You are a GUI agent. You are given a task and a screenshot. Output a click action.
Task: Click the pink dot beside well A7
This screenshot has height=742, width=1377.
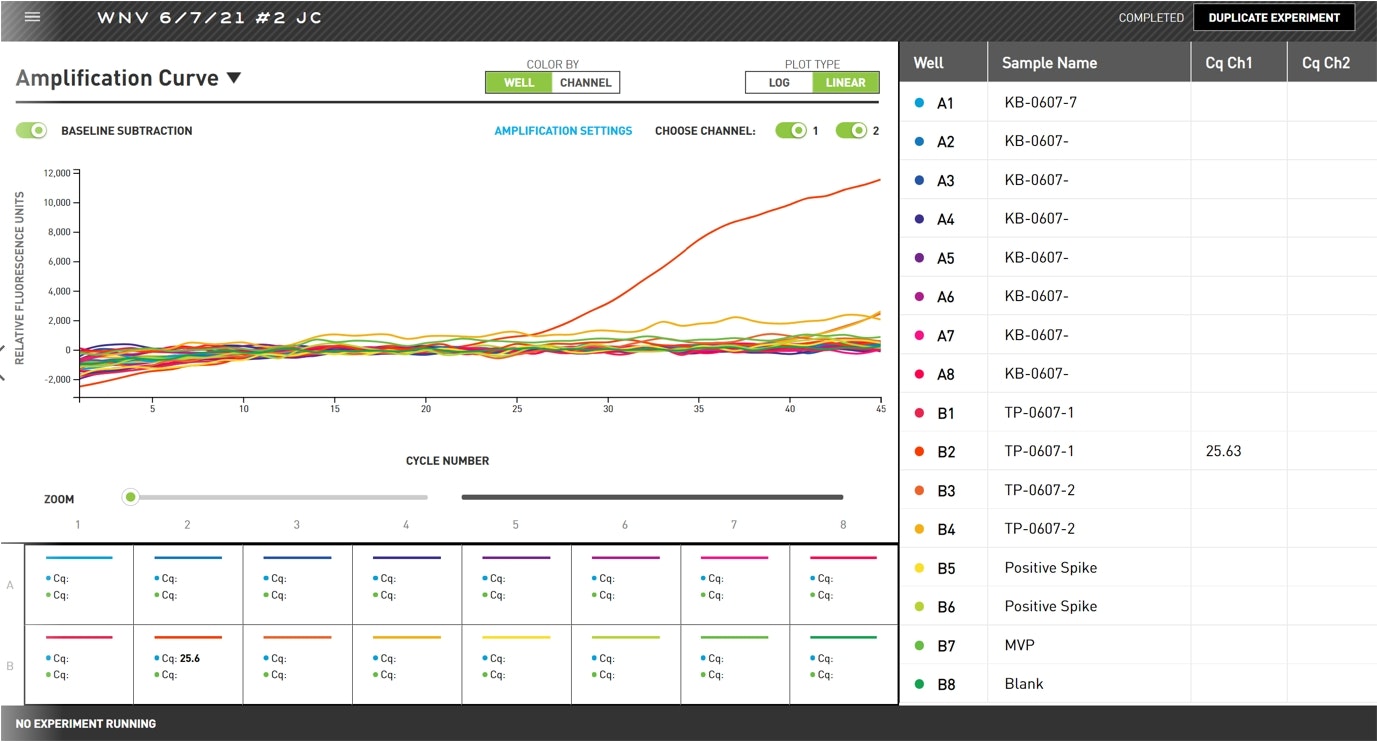[919, 336]
